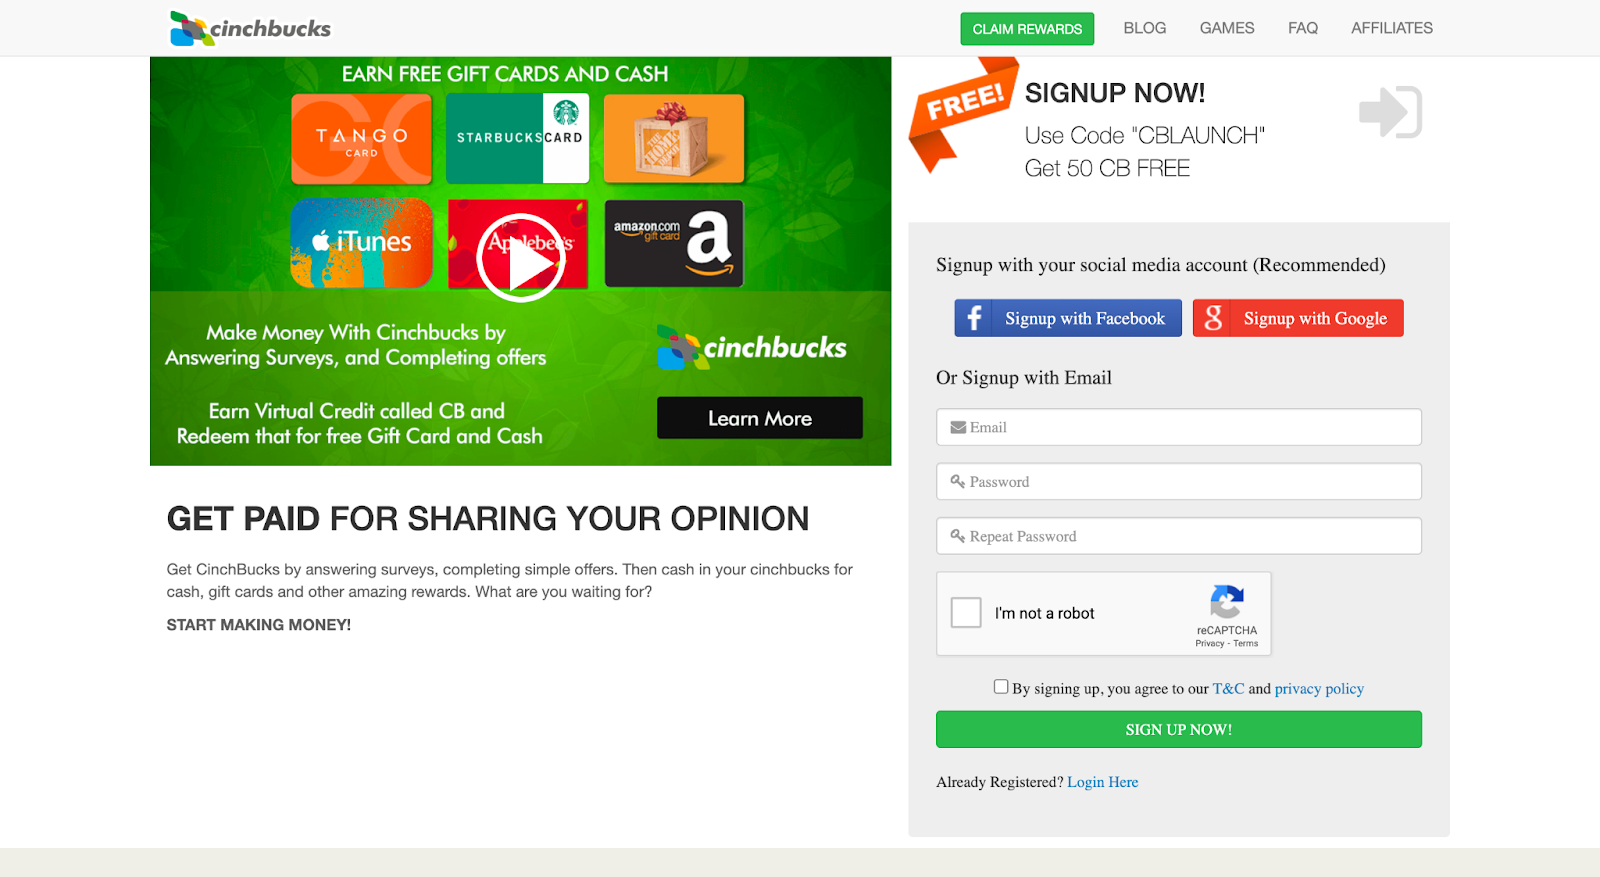Signup with Google

point(1298,318)
